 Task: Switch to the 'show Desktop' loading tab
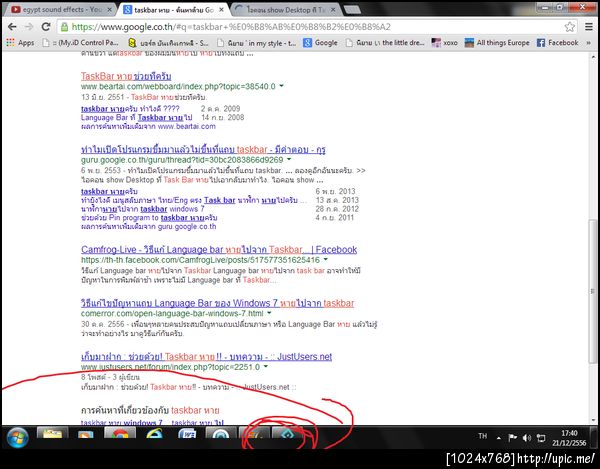[285, 10]
